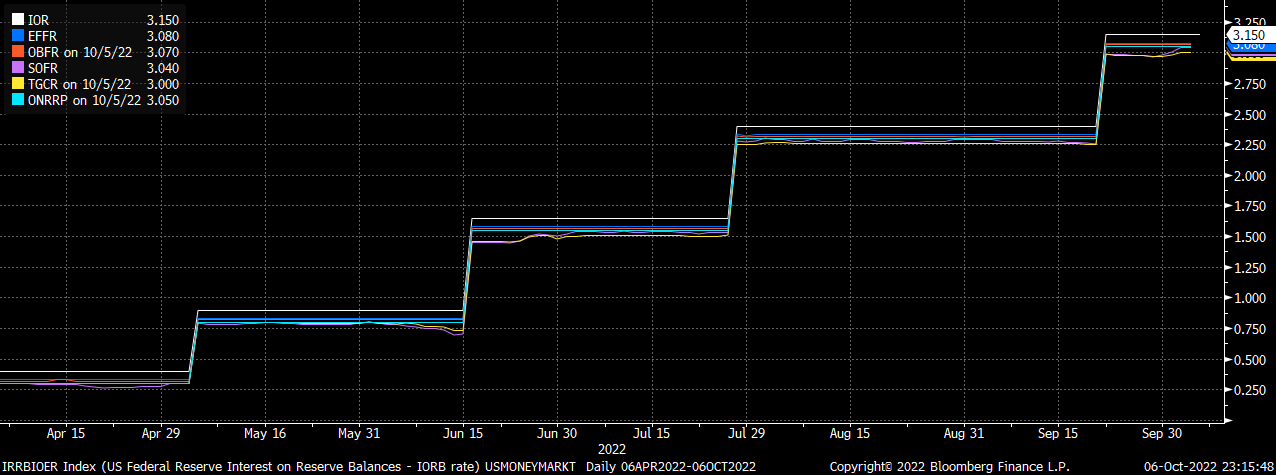This screenshot has width=1276, height=475.
Task: Click the Bloomberg Finance L.P. copyright text
Action: pyautogui.click(x=950, y=466)
